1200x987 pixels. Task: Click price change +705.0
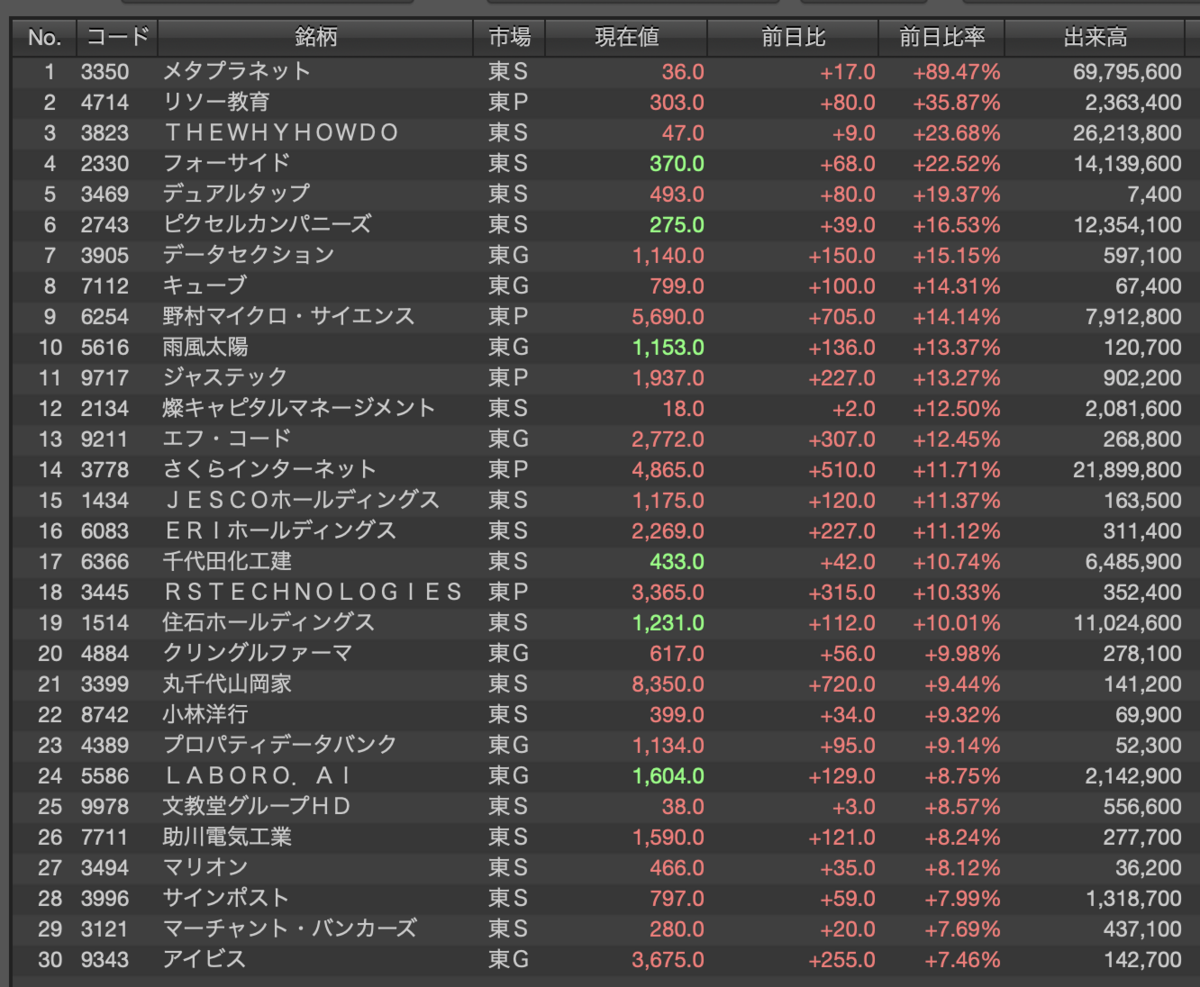point(842,317)
